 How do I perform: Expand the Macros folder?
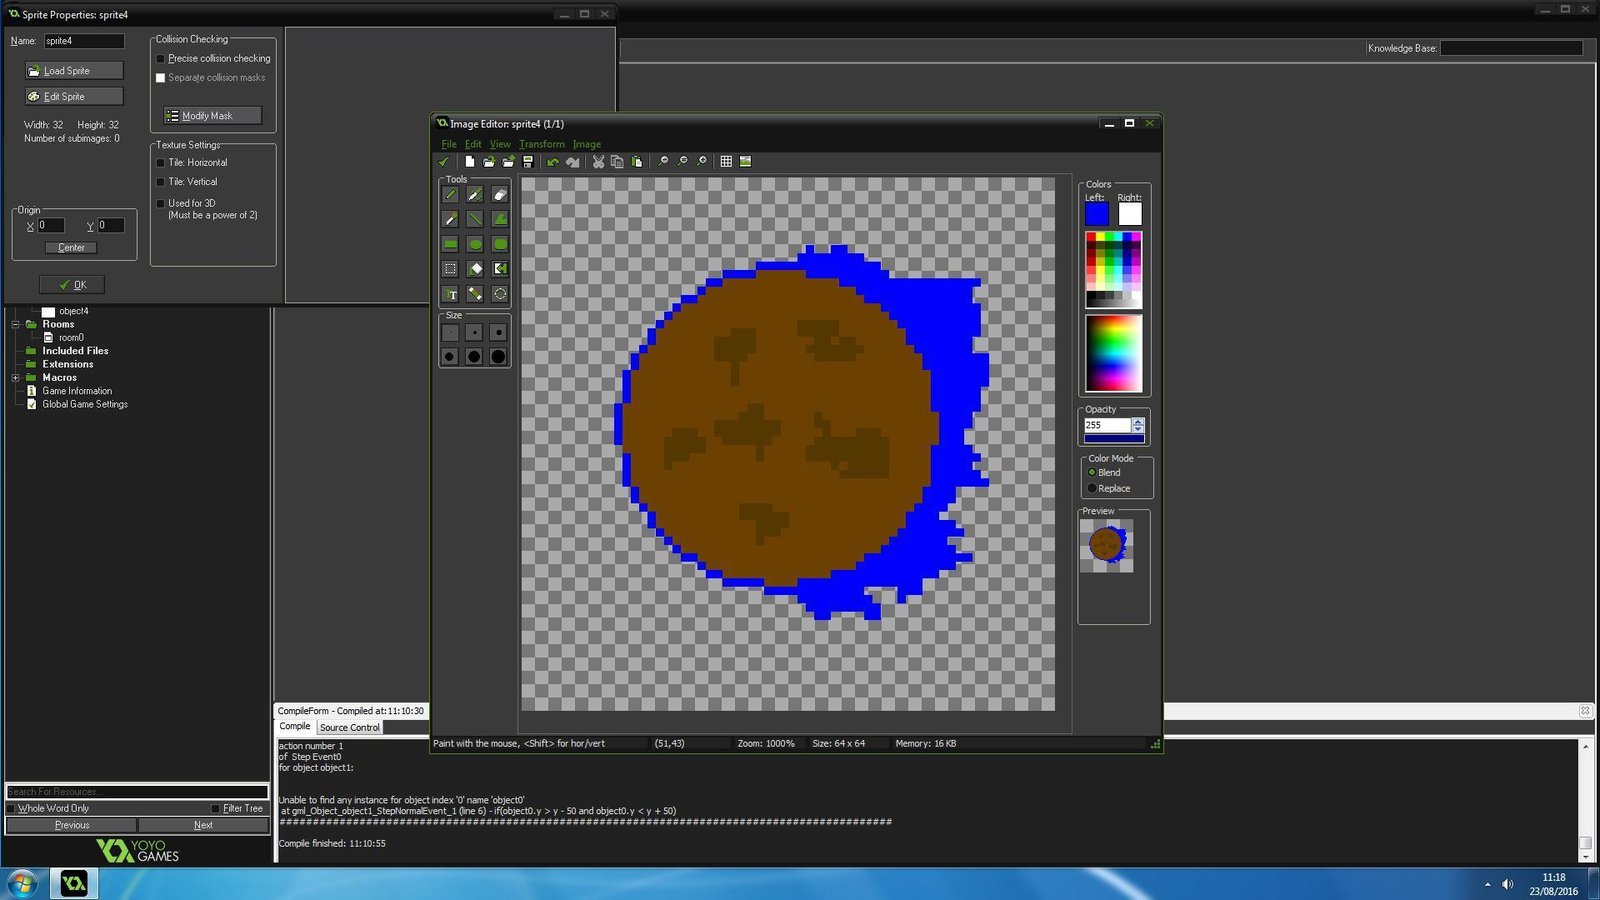pos(15,378)
